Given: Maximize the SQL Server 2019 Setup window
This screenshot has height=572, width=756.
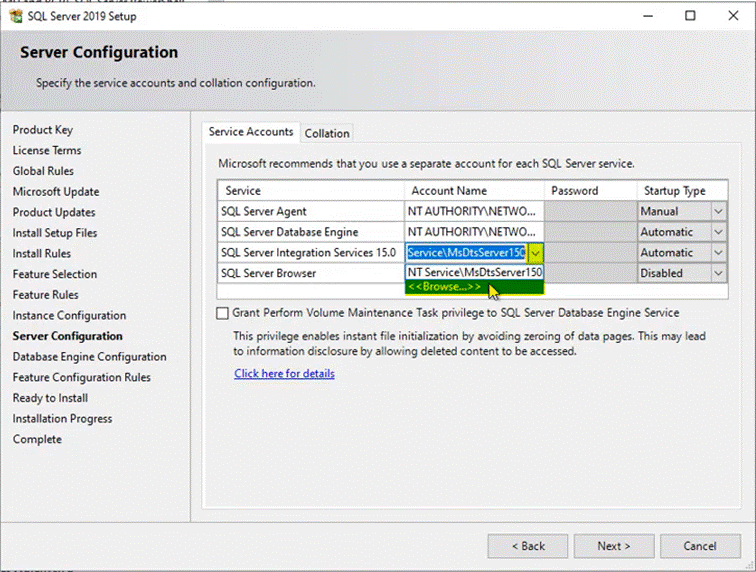Looking at the screenshot, I should coord(690,16).
